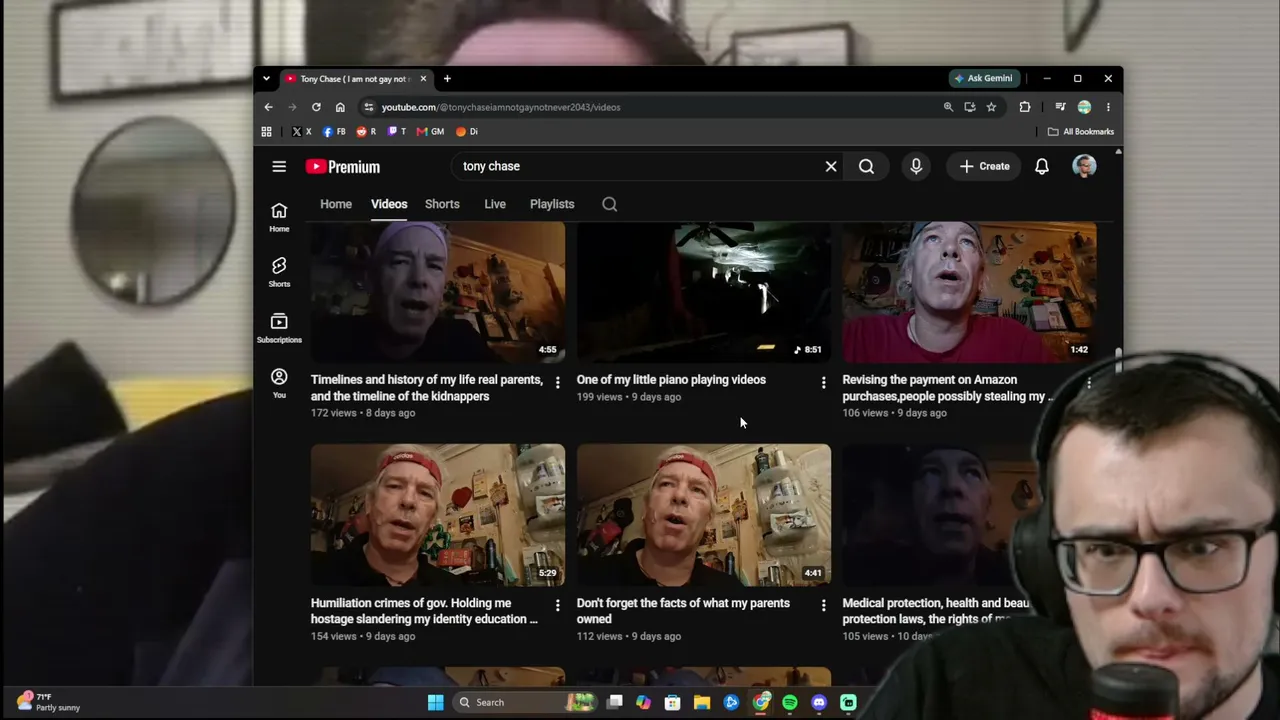Open the YouTube account avatar menu

1084,167
